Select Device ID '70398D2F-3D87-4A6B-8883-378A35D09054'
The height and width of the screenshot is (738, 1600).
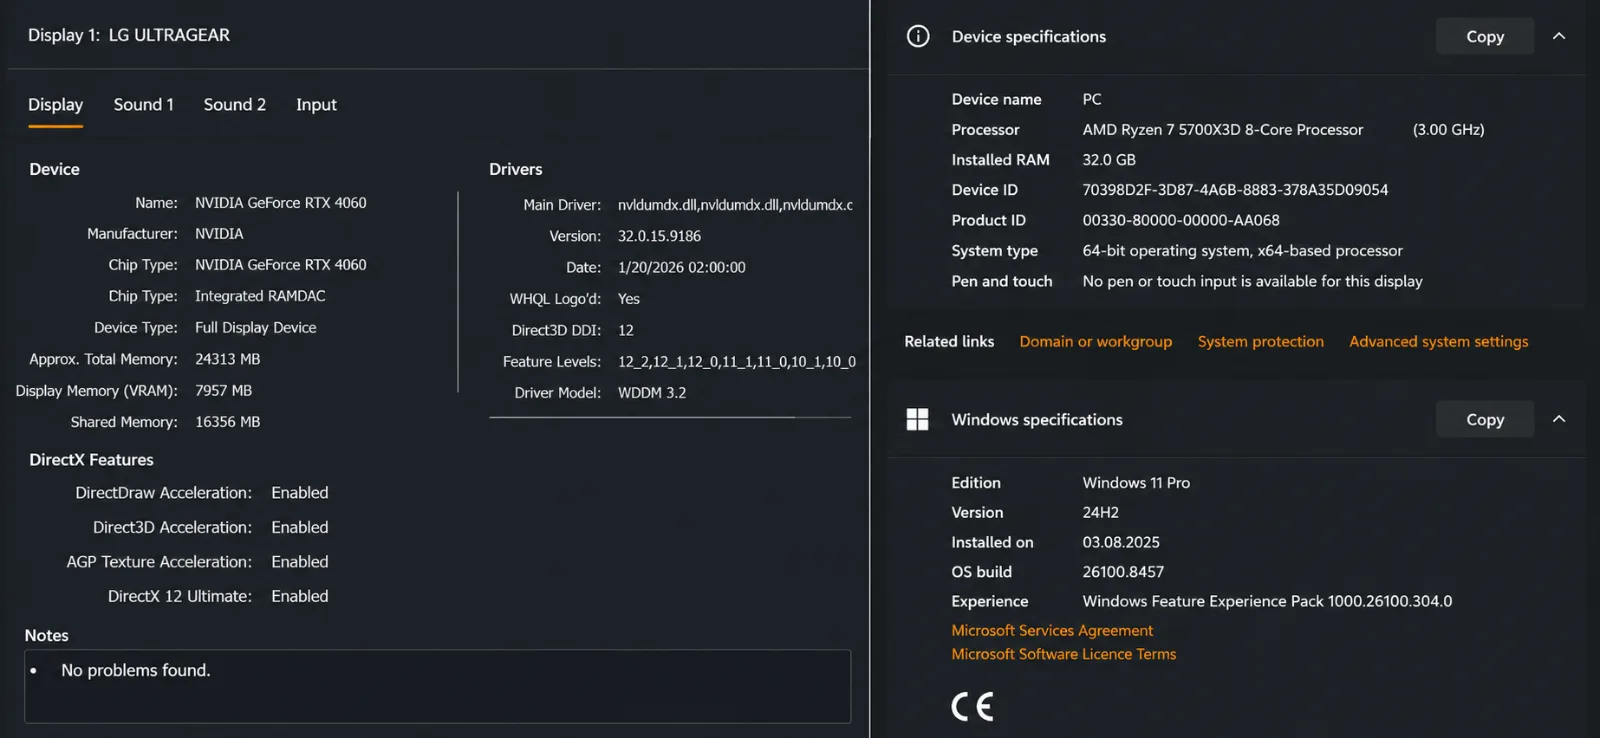[1235, 190]
